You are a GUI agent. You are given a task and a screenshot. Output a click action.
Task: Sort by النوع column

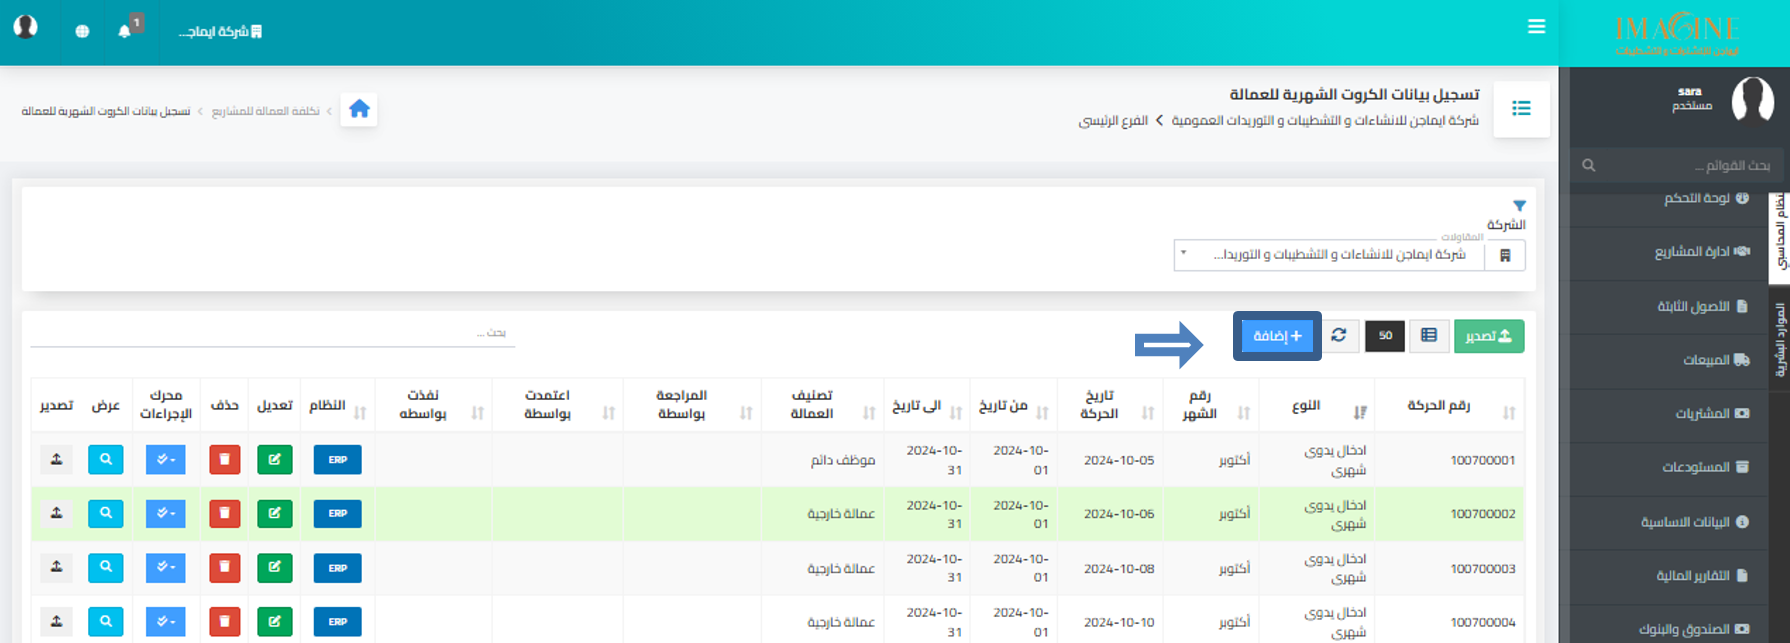[1317, 405]
